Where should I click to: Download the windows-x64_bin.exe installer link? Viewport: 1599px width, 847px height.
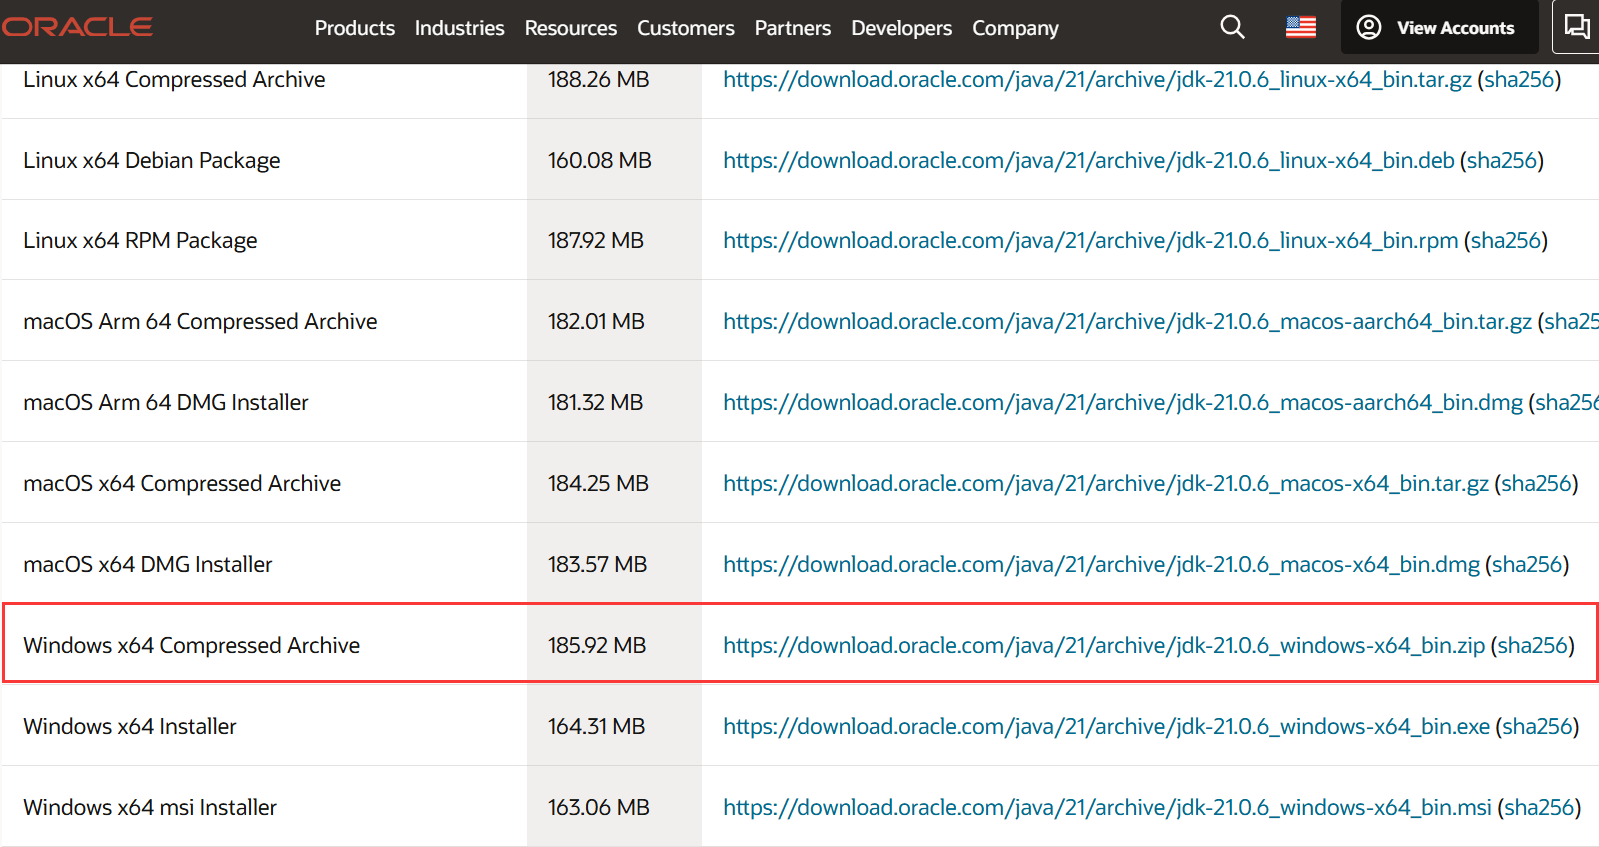[x=1106, y=726]
